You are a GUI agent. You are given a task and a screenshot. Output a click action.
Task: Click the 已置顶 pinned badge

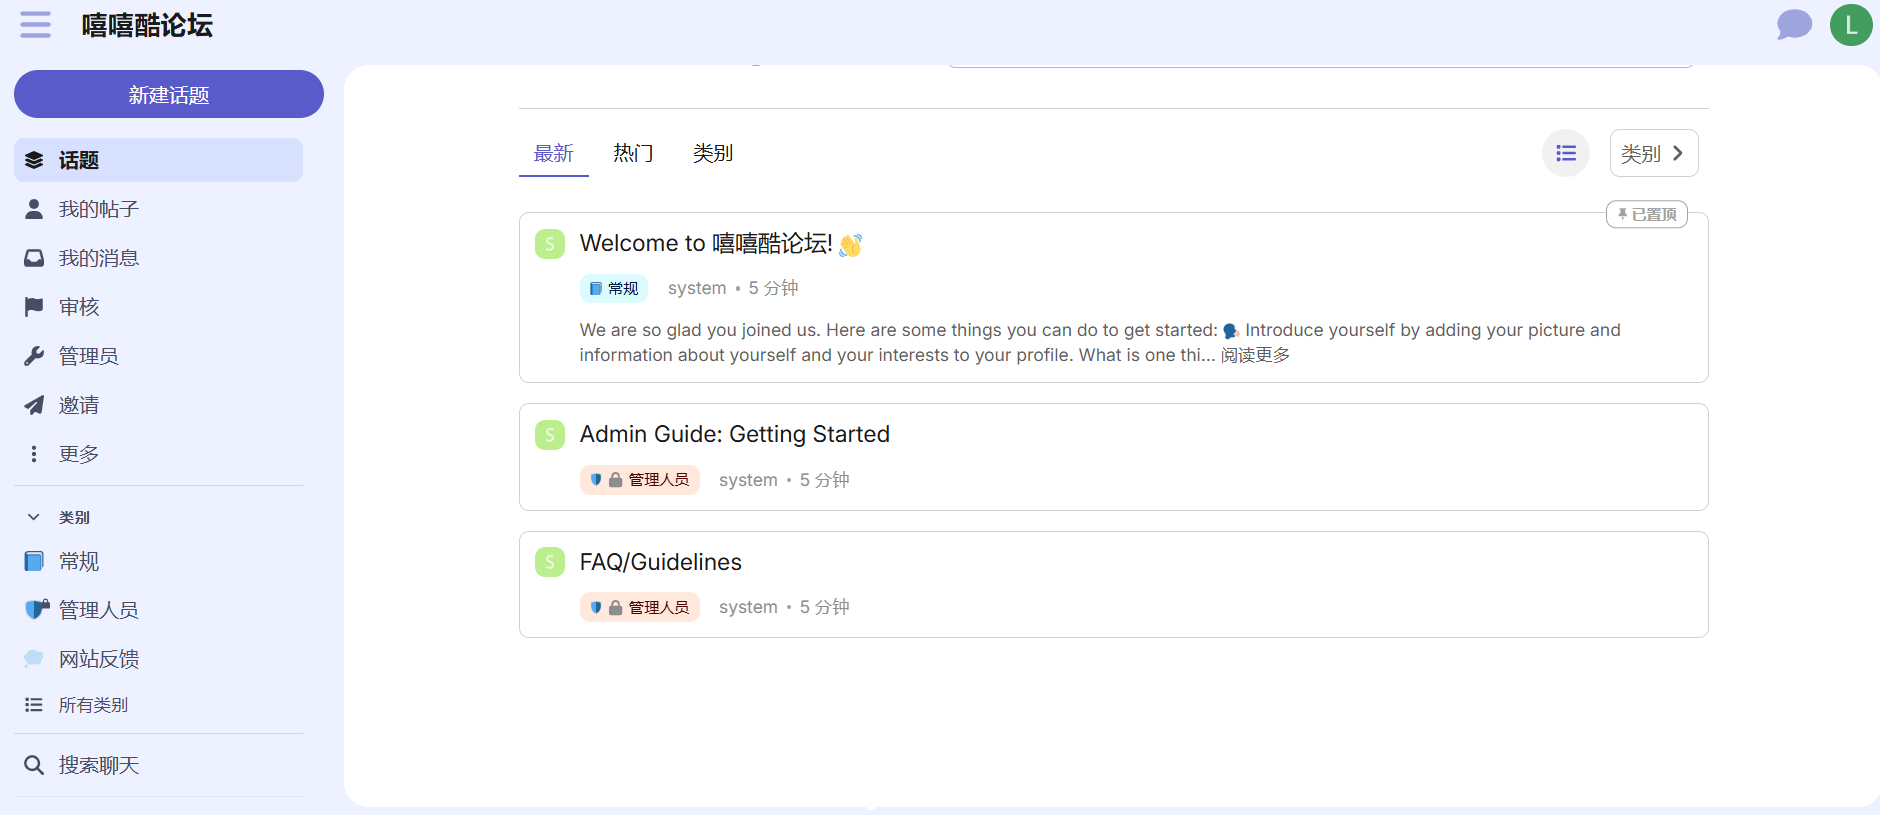coord(1646,214)
